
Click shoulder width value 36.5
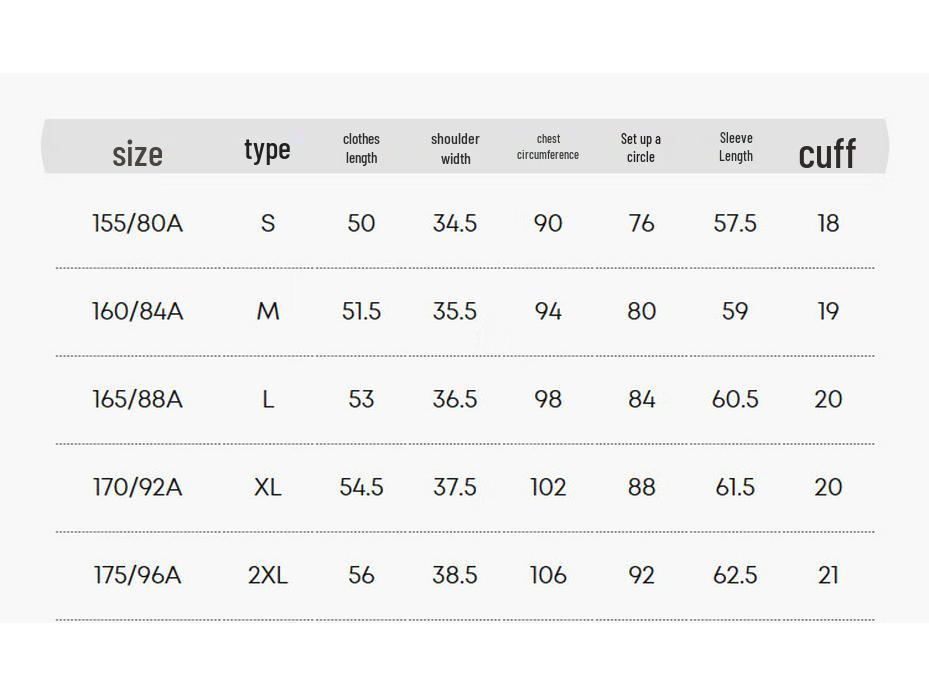point(455,399)
